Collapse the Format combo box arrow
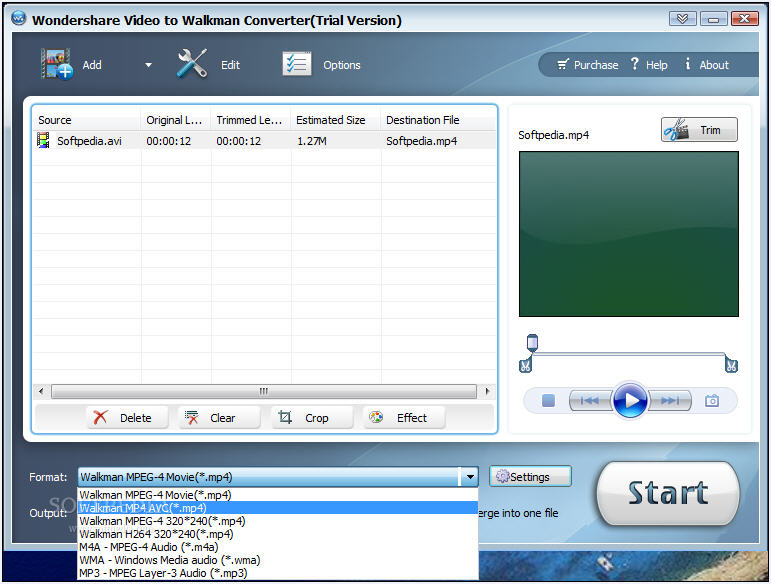This screenshot has height=584, width=771. tap(470, 477)
